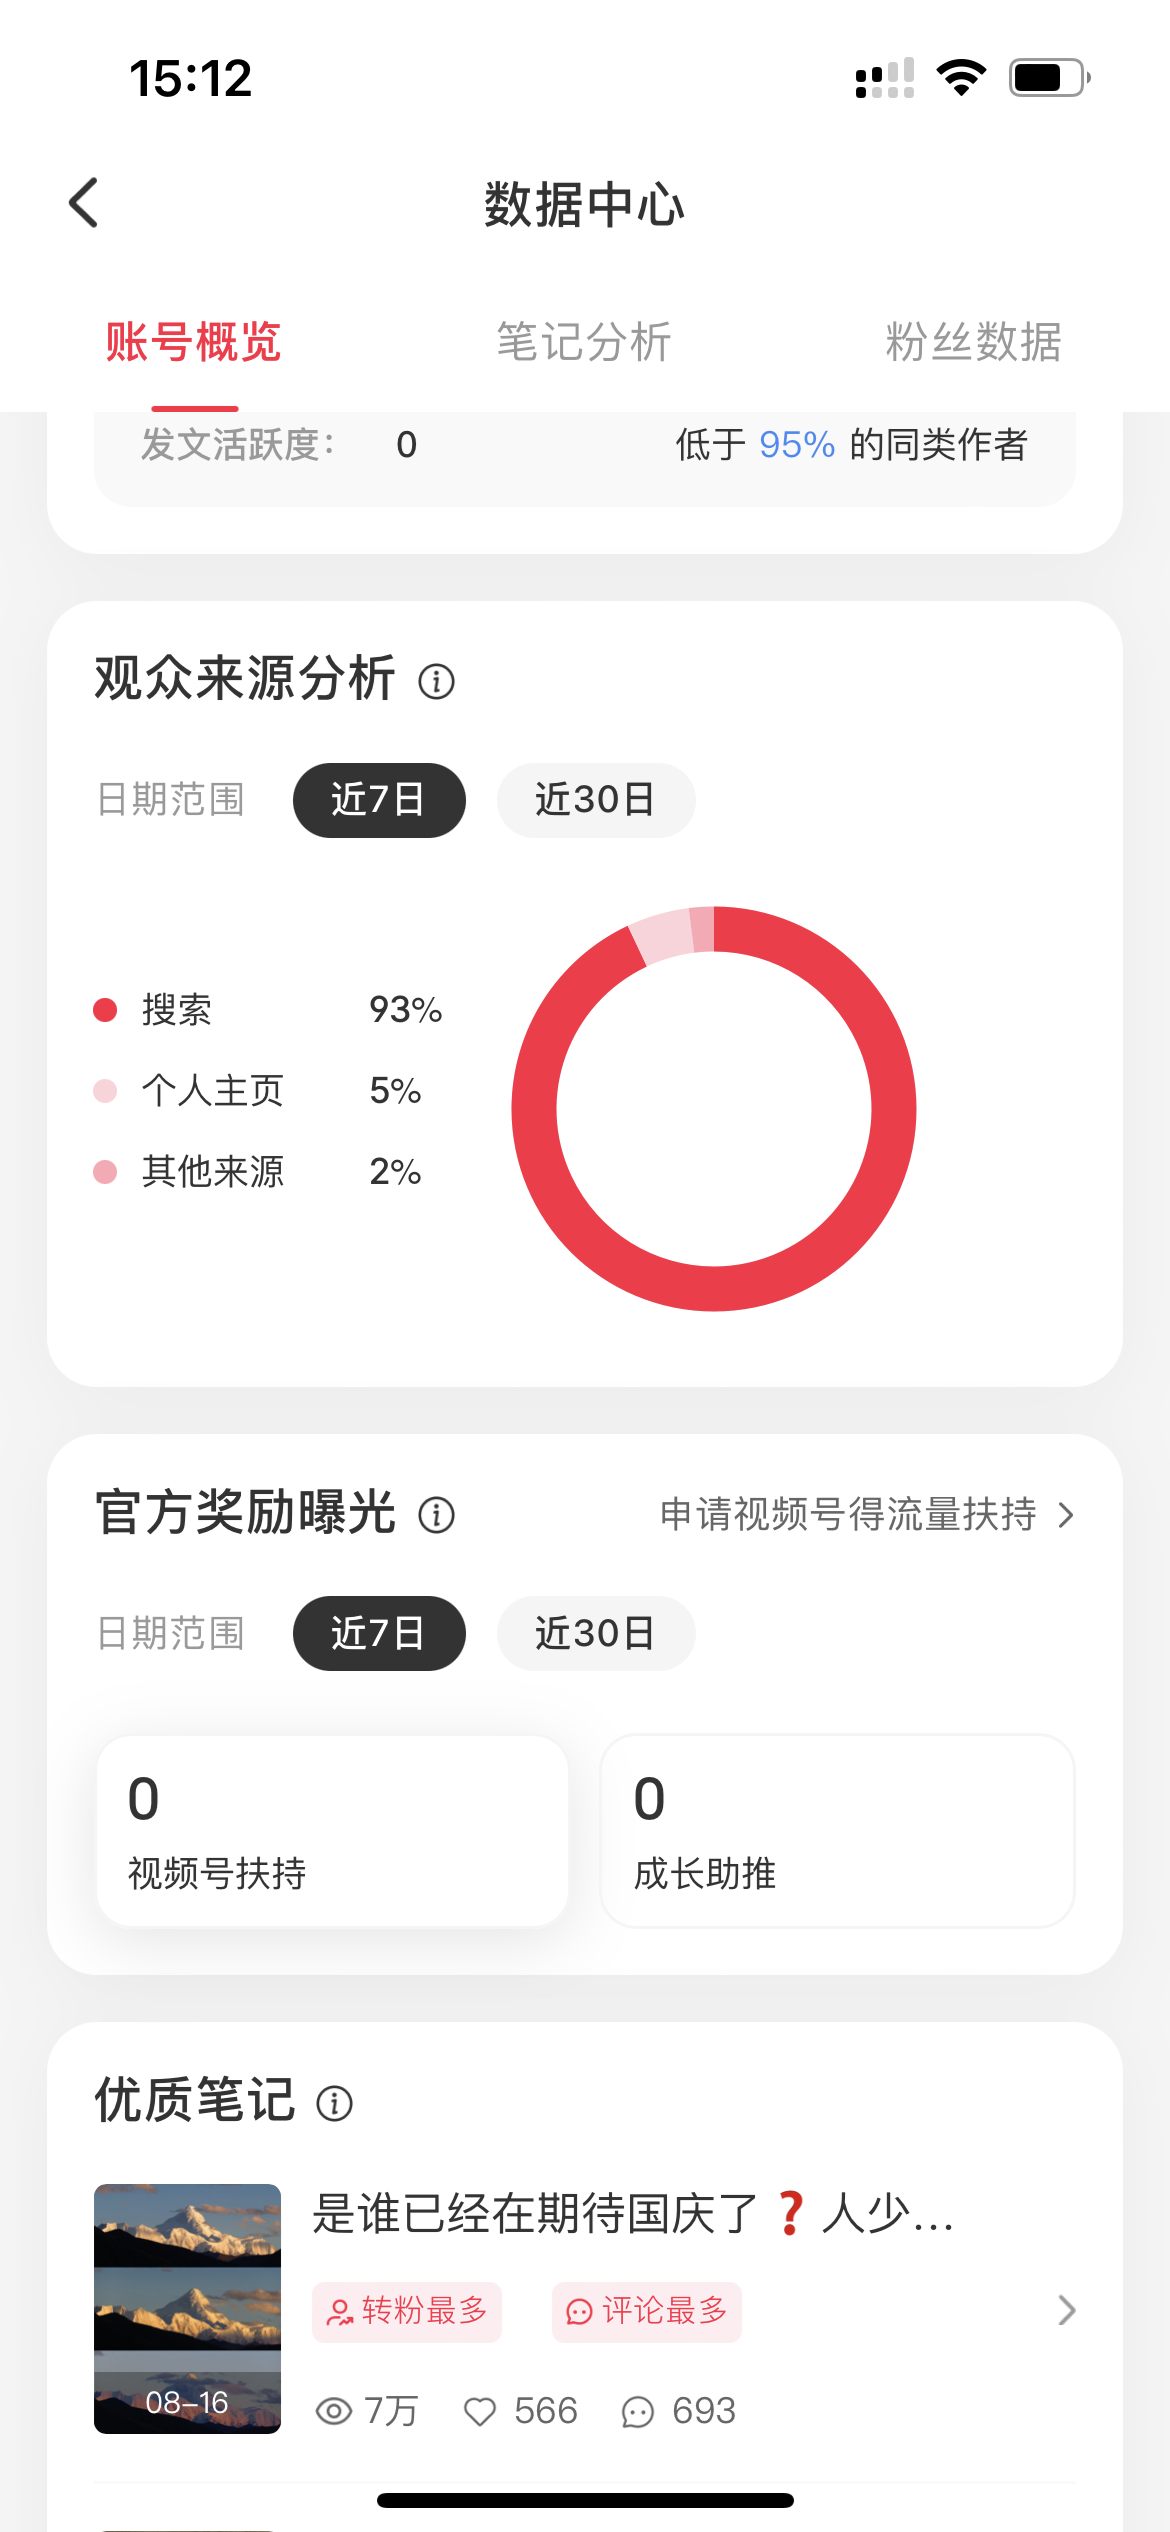This screenshot has height=2532, width=1170.
Task: Tap info icon next to 优质笔记
Action: [334, 2103]
